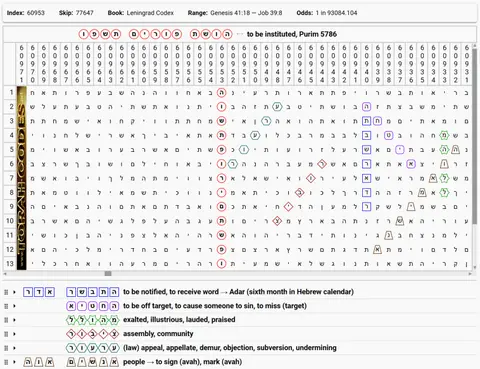
Task: Grab the drag handle of 'to be off target' row
Action: coord(6,306)
